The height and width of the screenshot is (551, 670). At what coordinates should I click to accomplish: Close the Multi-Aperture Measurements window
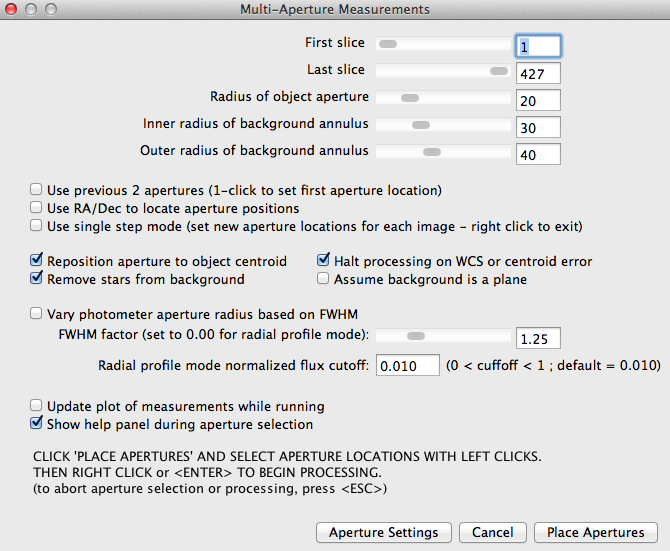point(13,10)
